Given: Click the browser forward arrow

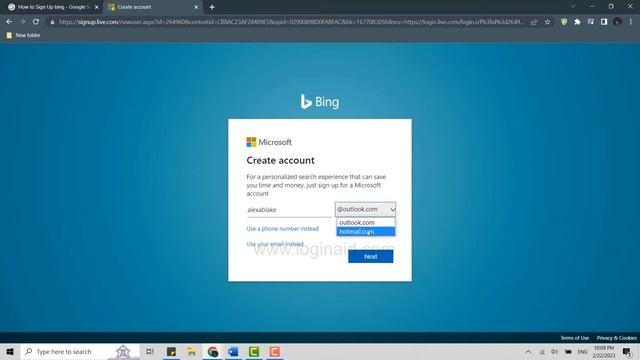Looking at the screenshot, I should tap(22, 22).
